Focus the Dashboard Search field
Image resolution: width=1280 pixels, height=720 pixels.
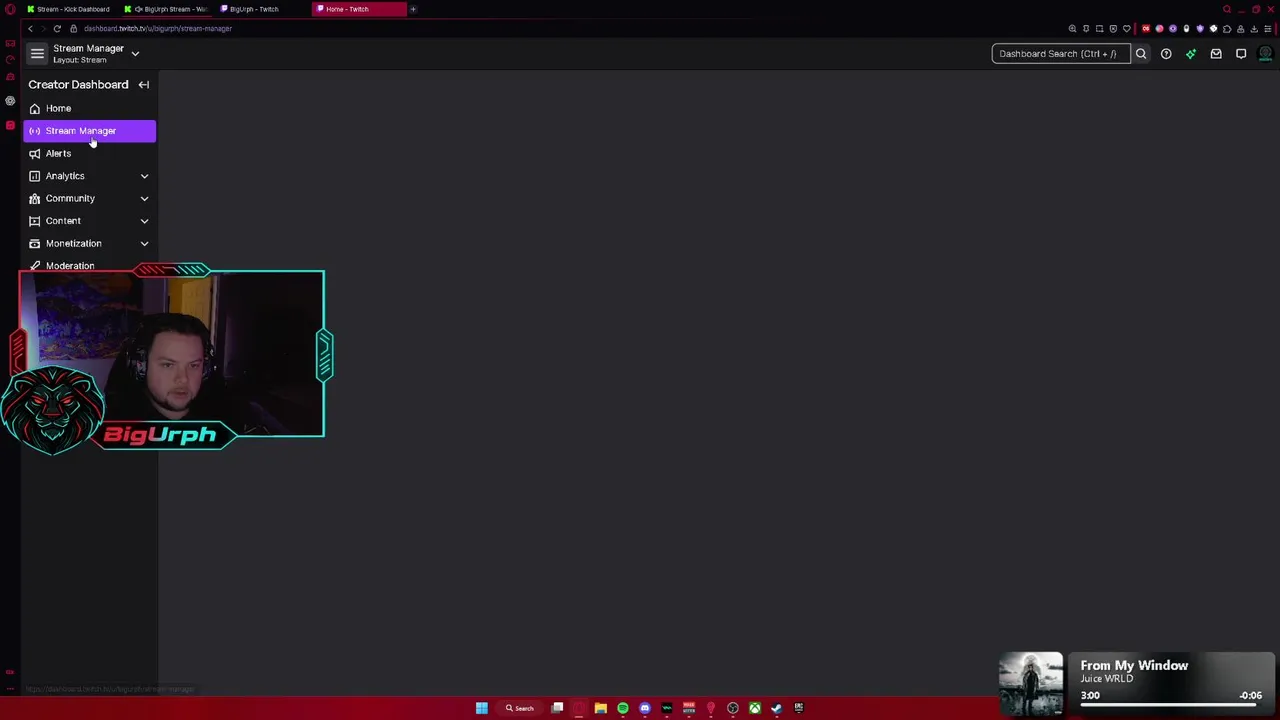point(1061,54)
